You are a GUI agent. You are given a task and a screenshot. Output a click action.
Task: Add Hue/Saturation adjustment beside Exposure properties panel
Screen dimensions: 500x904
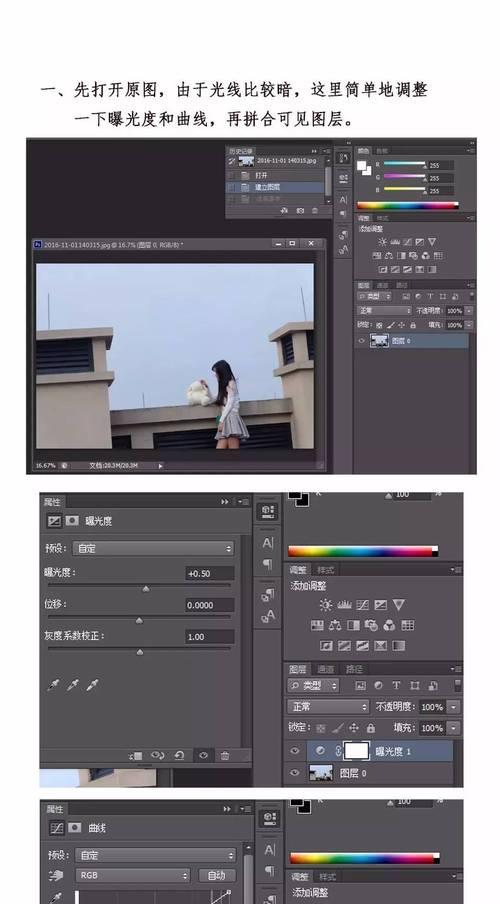(317, 625)
